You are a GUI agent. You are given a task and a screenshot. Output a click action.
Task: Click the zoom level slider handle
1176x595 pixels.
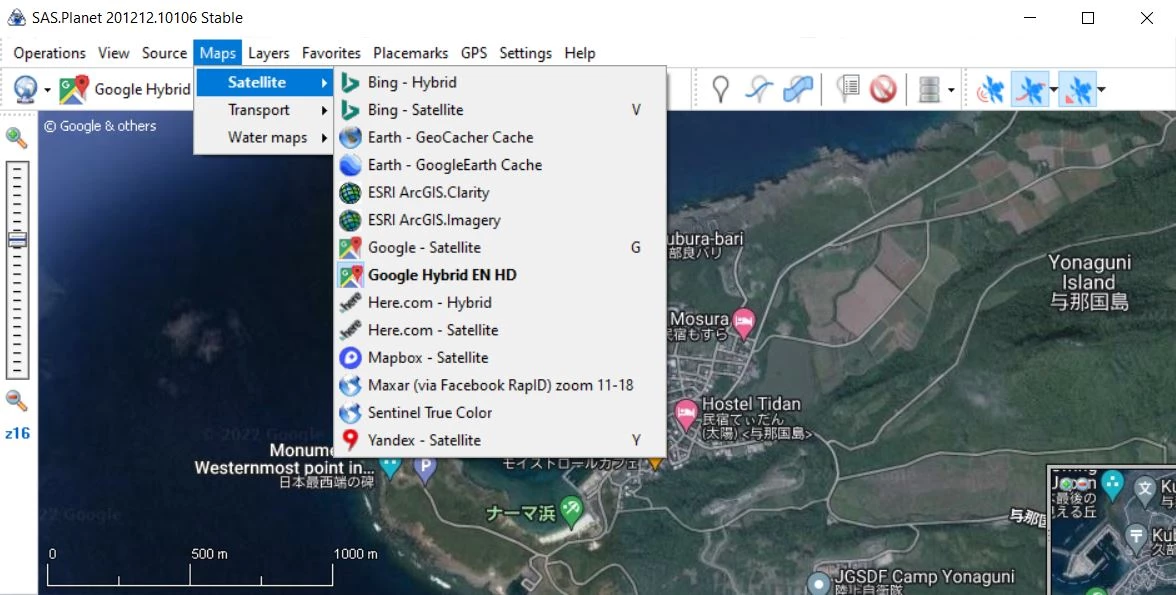(17, 240)
